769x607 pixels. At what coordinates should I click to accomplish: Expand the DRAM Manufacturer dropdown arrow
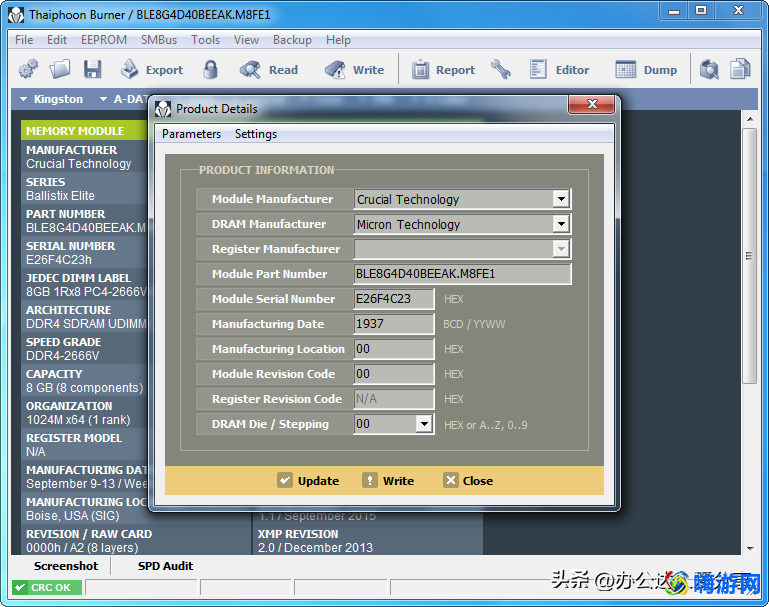(x=561, y=224)
